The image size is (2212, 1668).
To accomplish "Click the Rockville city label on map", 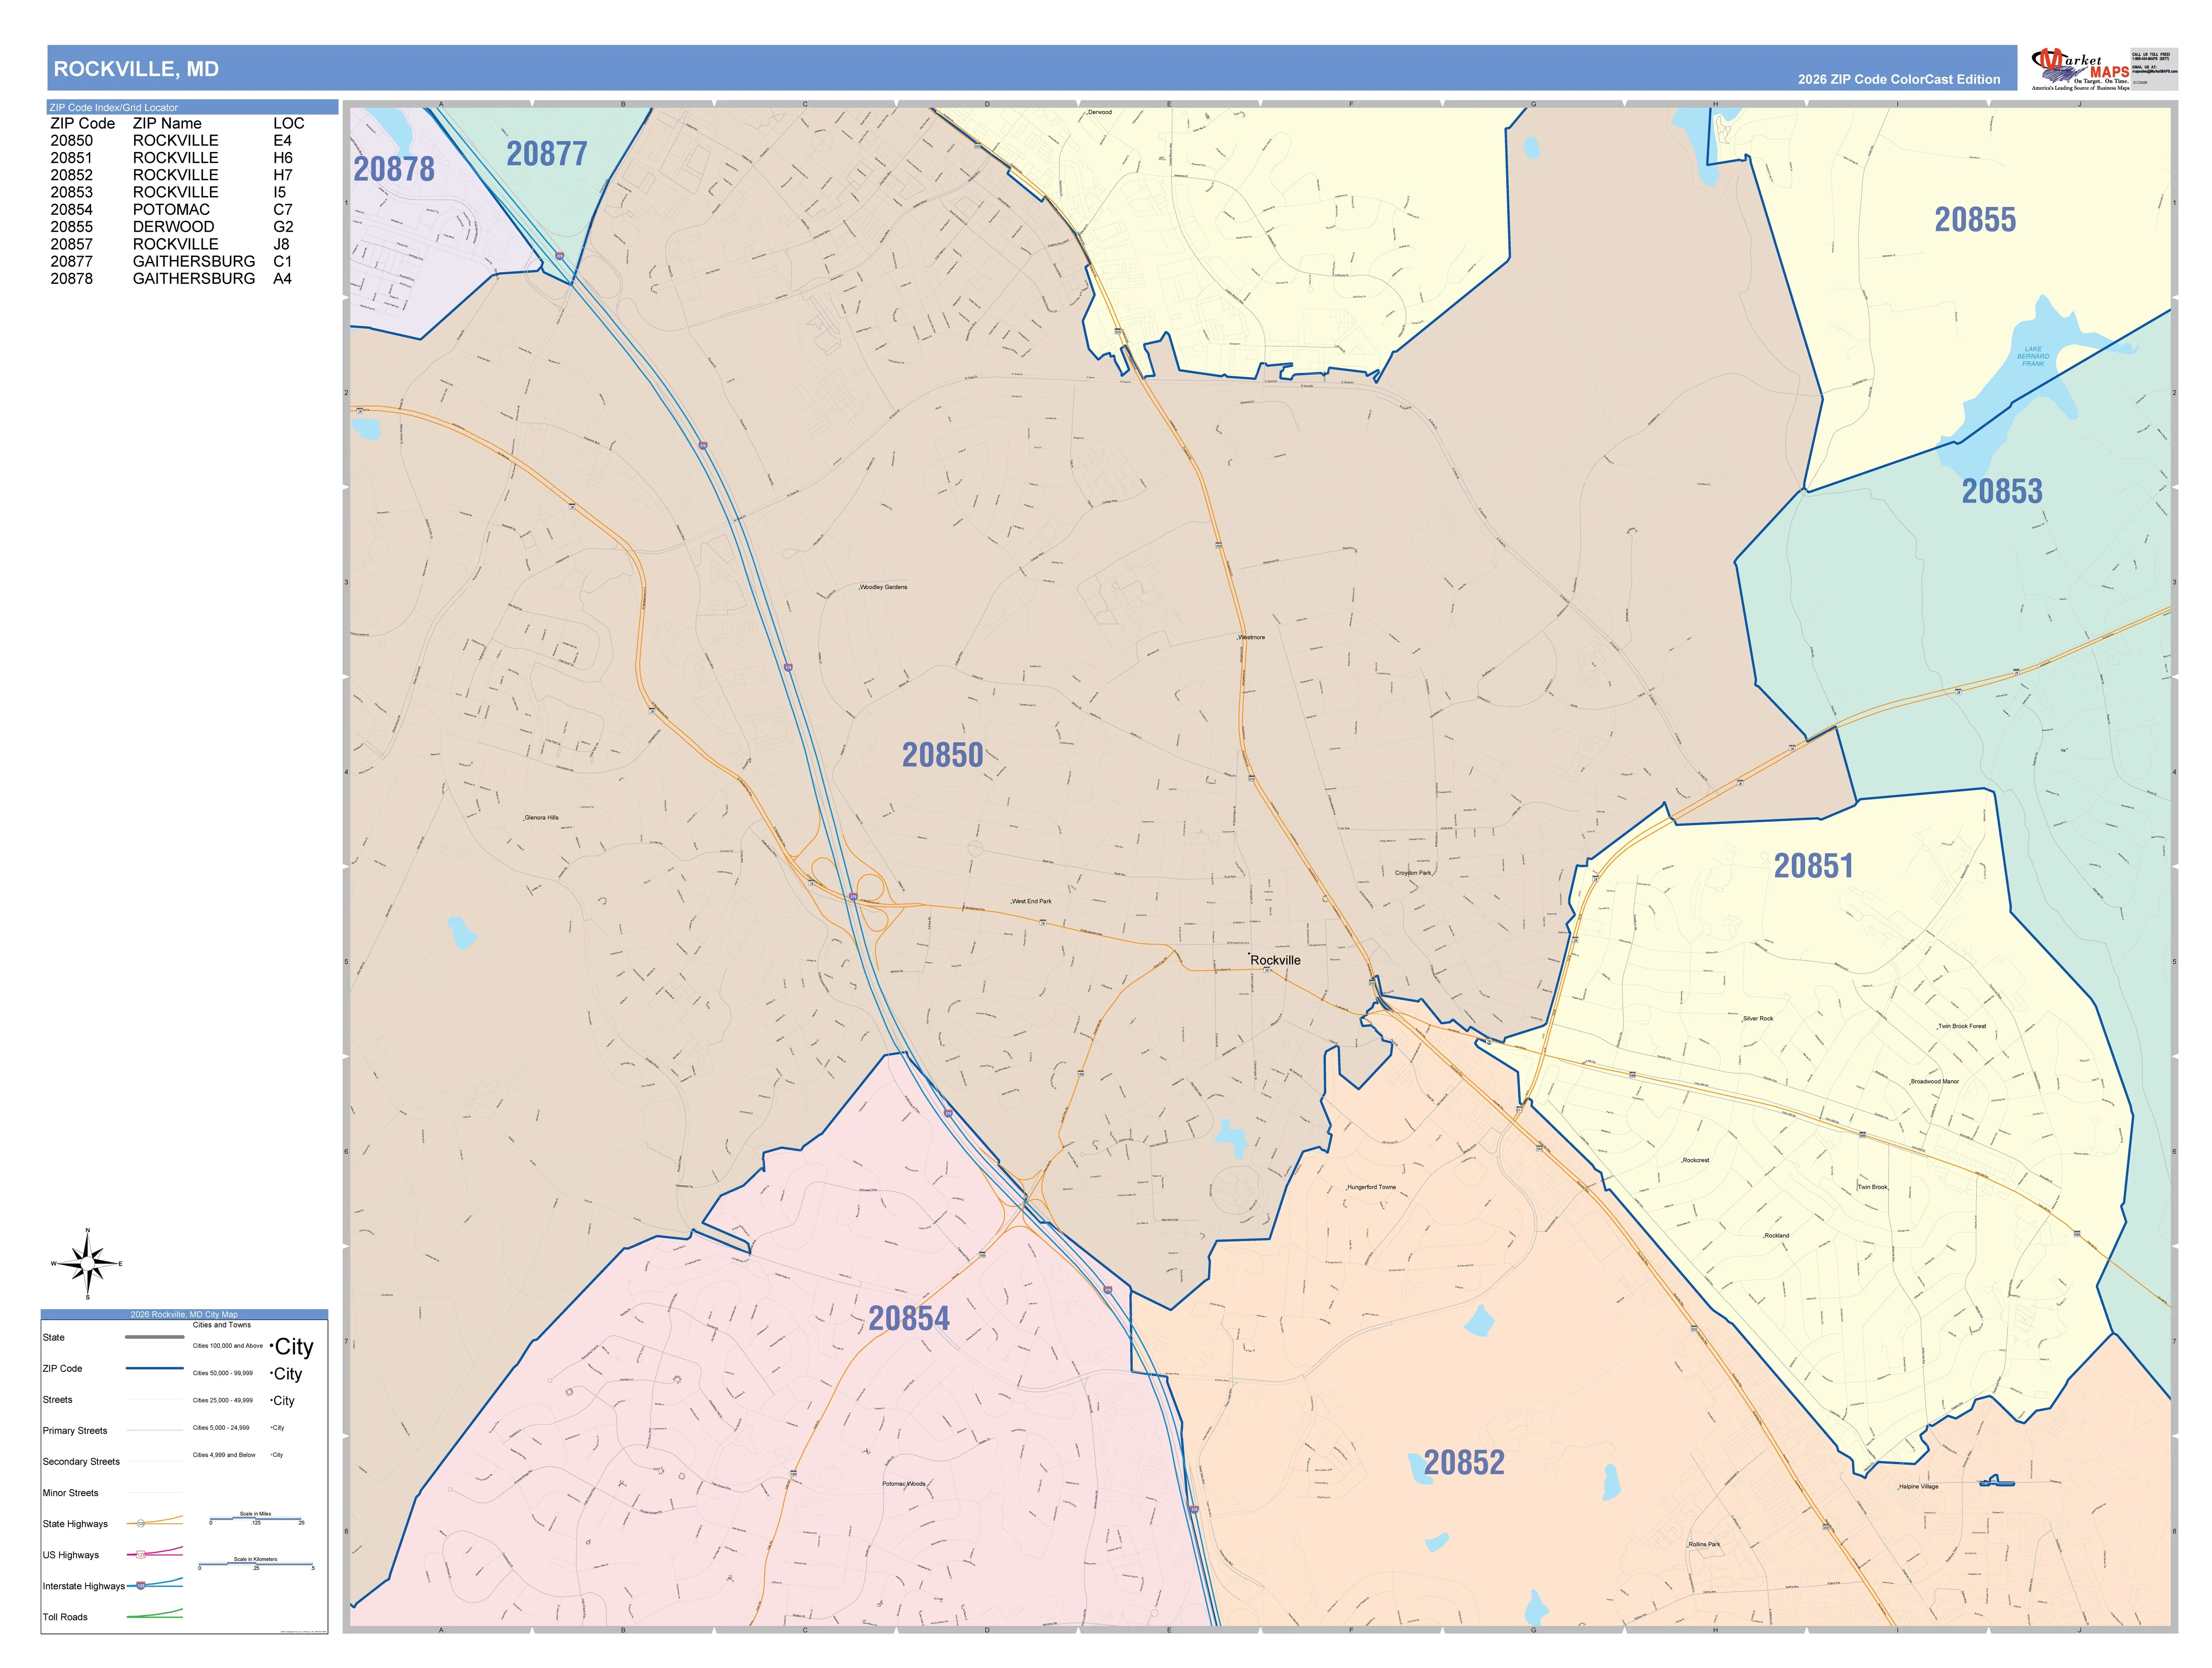I will [x=1276, y=960].
